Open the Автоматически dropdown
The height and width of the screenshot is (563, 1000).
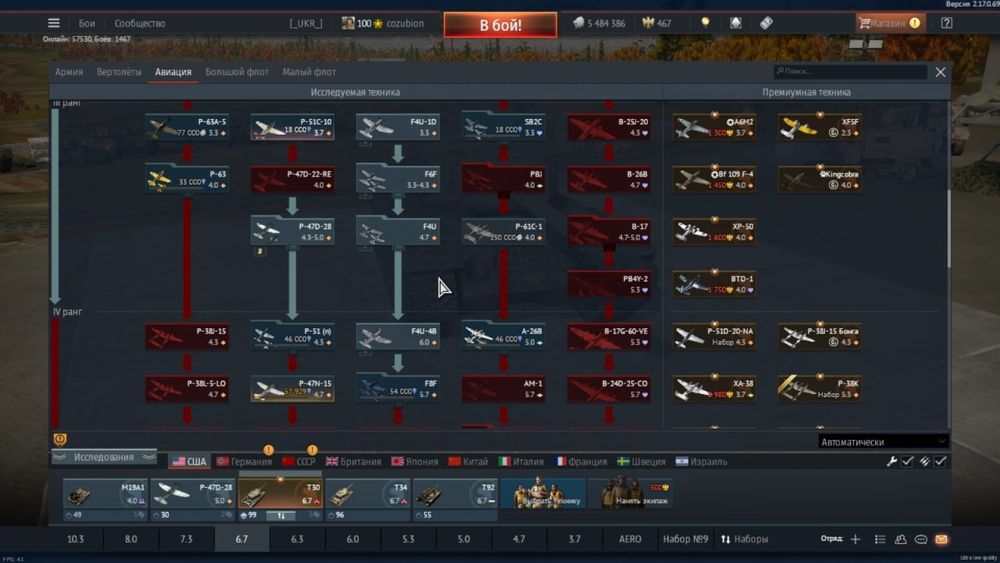(883, 441)
